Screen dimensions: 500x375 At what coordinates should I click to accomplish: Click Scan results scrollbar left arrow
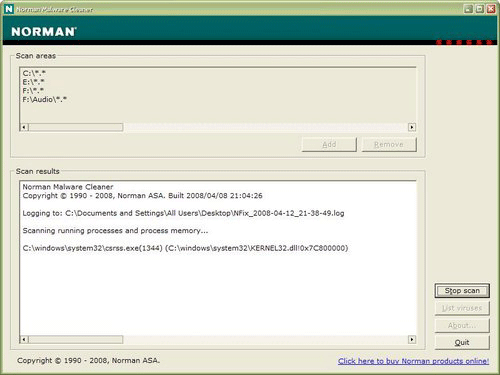click(24, 339)
